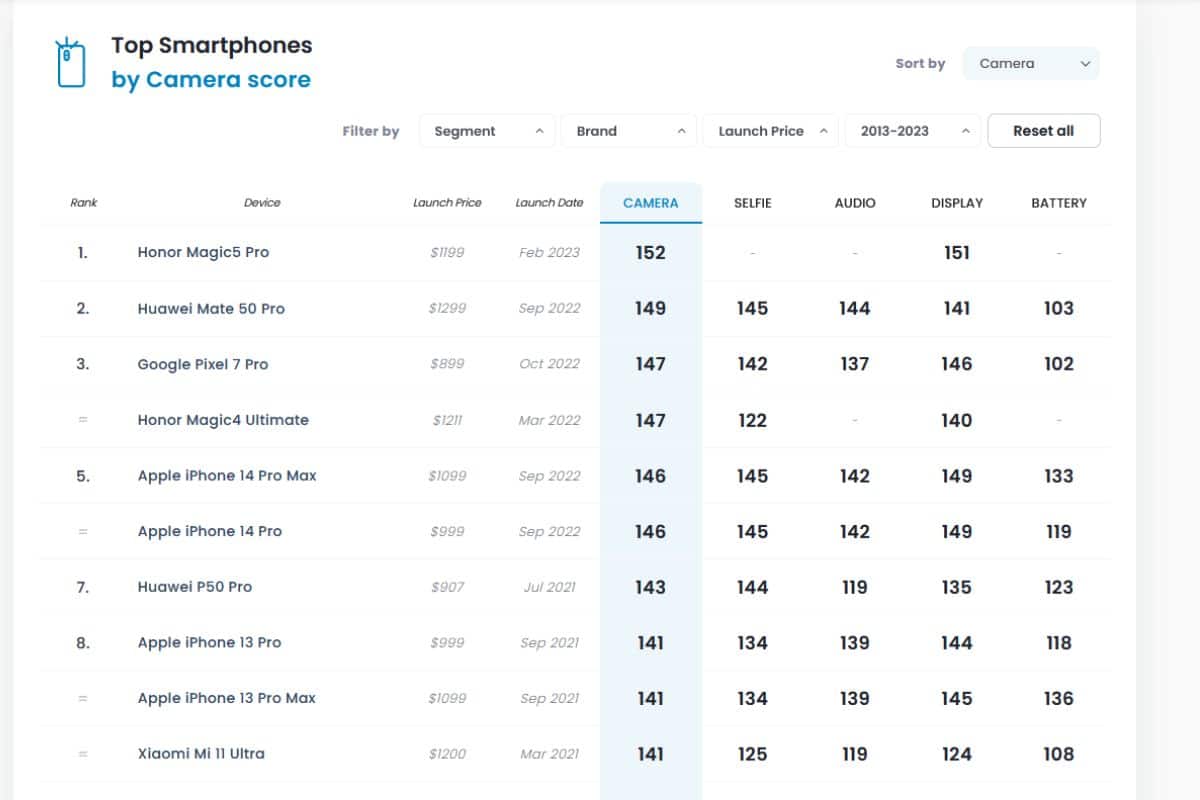Click the display score 151 for Honor Magic5 Pro
This screenshot has height=800, width=1200.
click(x=957, y=253)
